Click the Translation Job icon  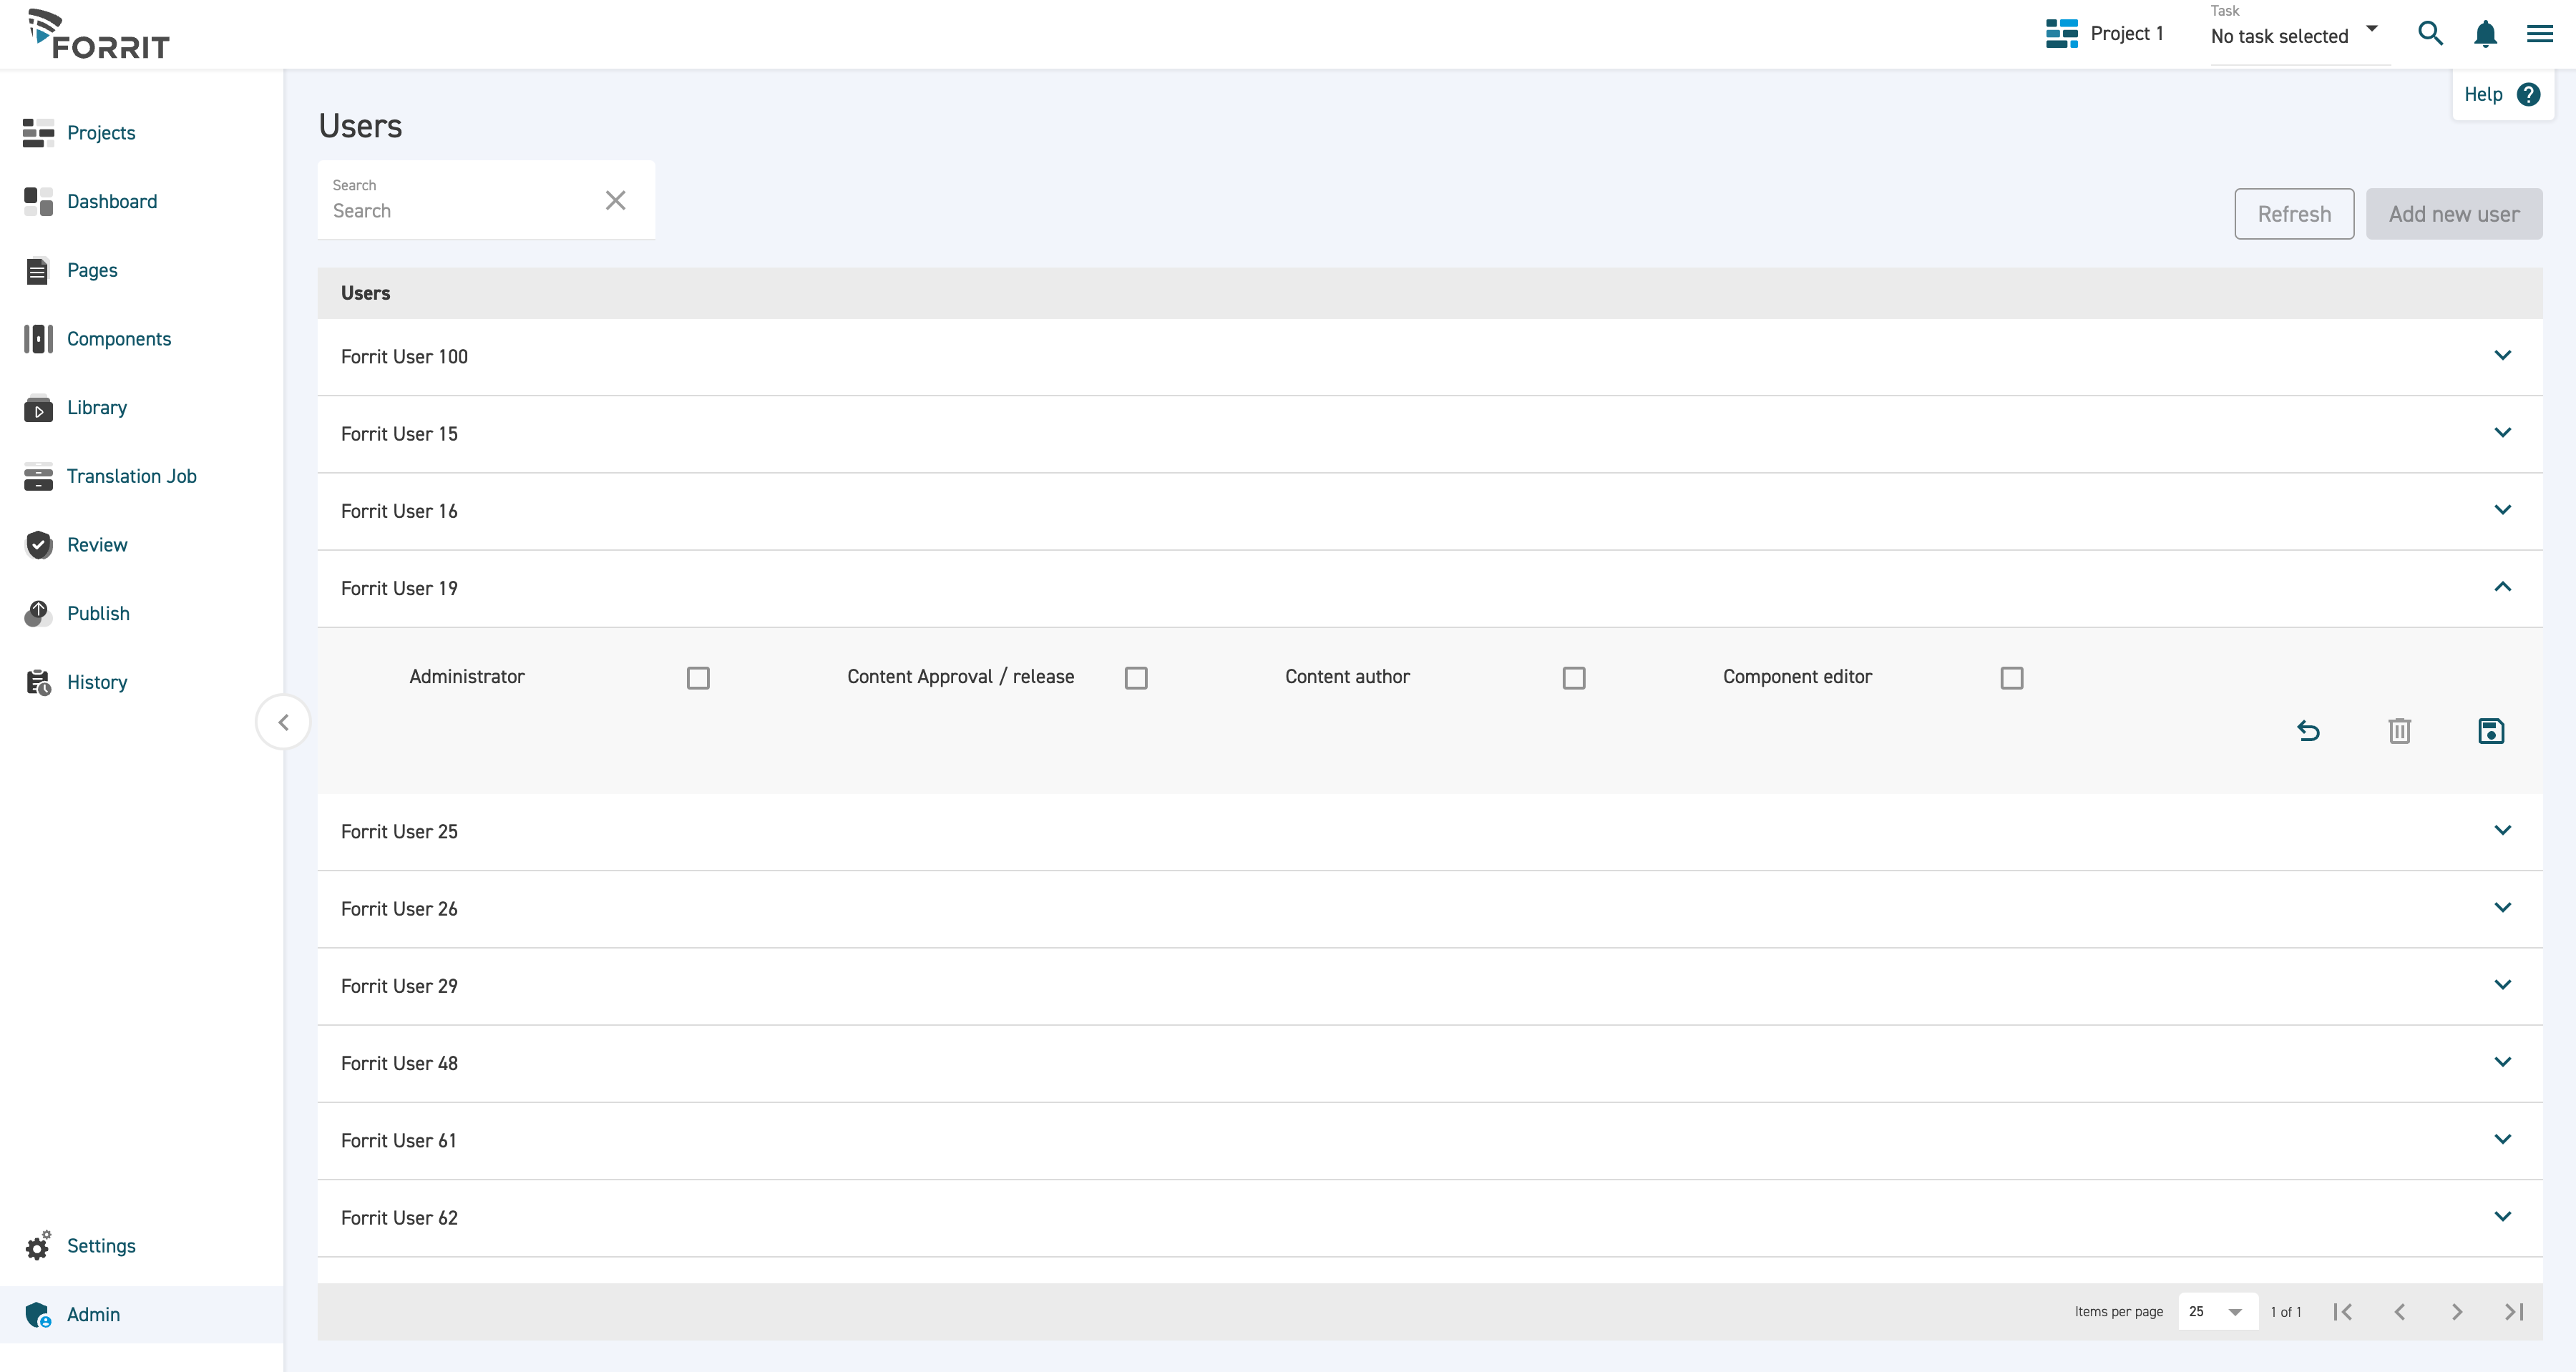pos(38,476)
